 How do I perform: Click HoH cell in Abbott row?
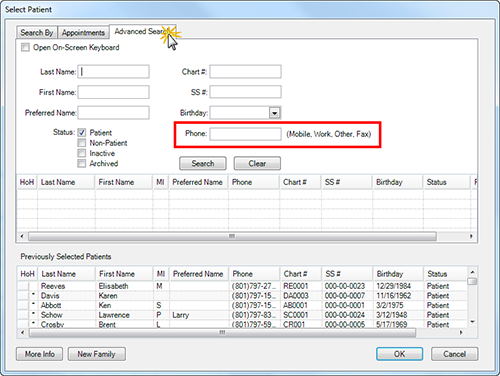(x=27, y=305)
